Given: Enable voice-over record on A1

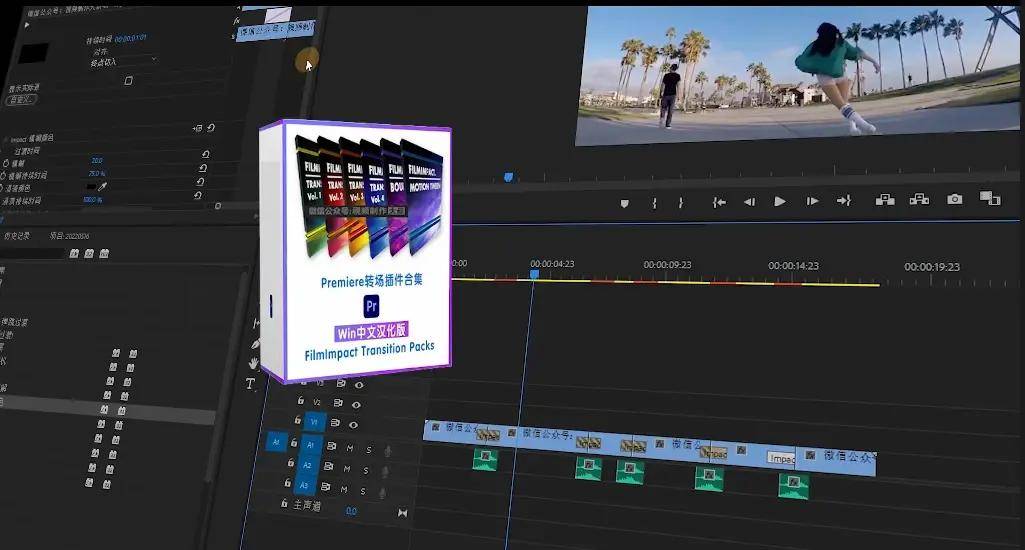Looking at the screenshot, I should (x=388, y=452).
